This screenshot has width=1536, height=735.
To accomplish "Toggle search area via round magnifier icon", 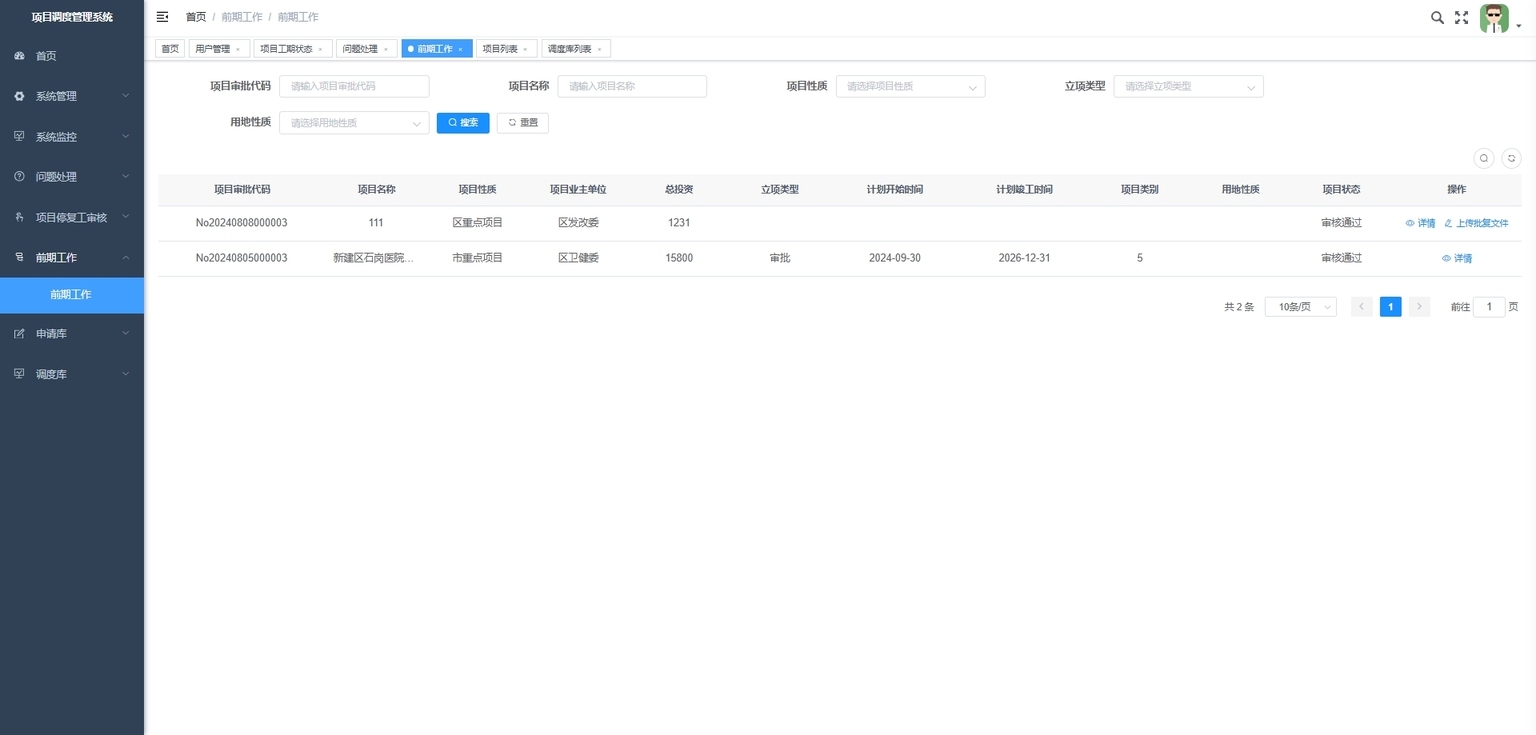I will point(1484,158).
